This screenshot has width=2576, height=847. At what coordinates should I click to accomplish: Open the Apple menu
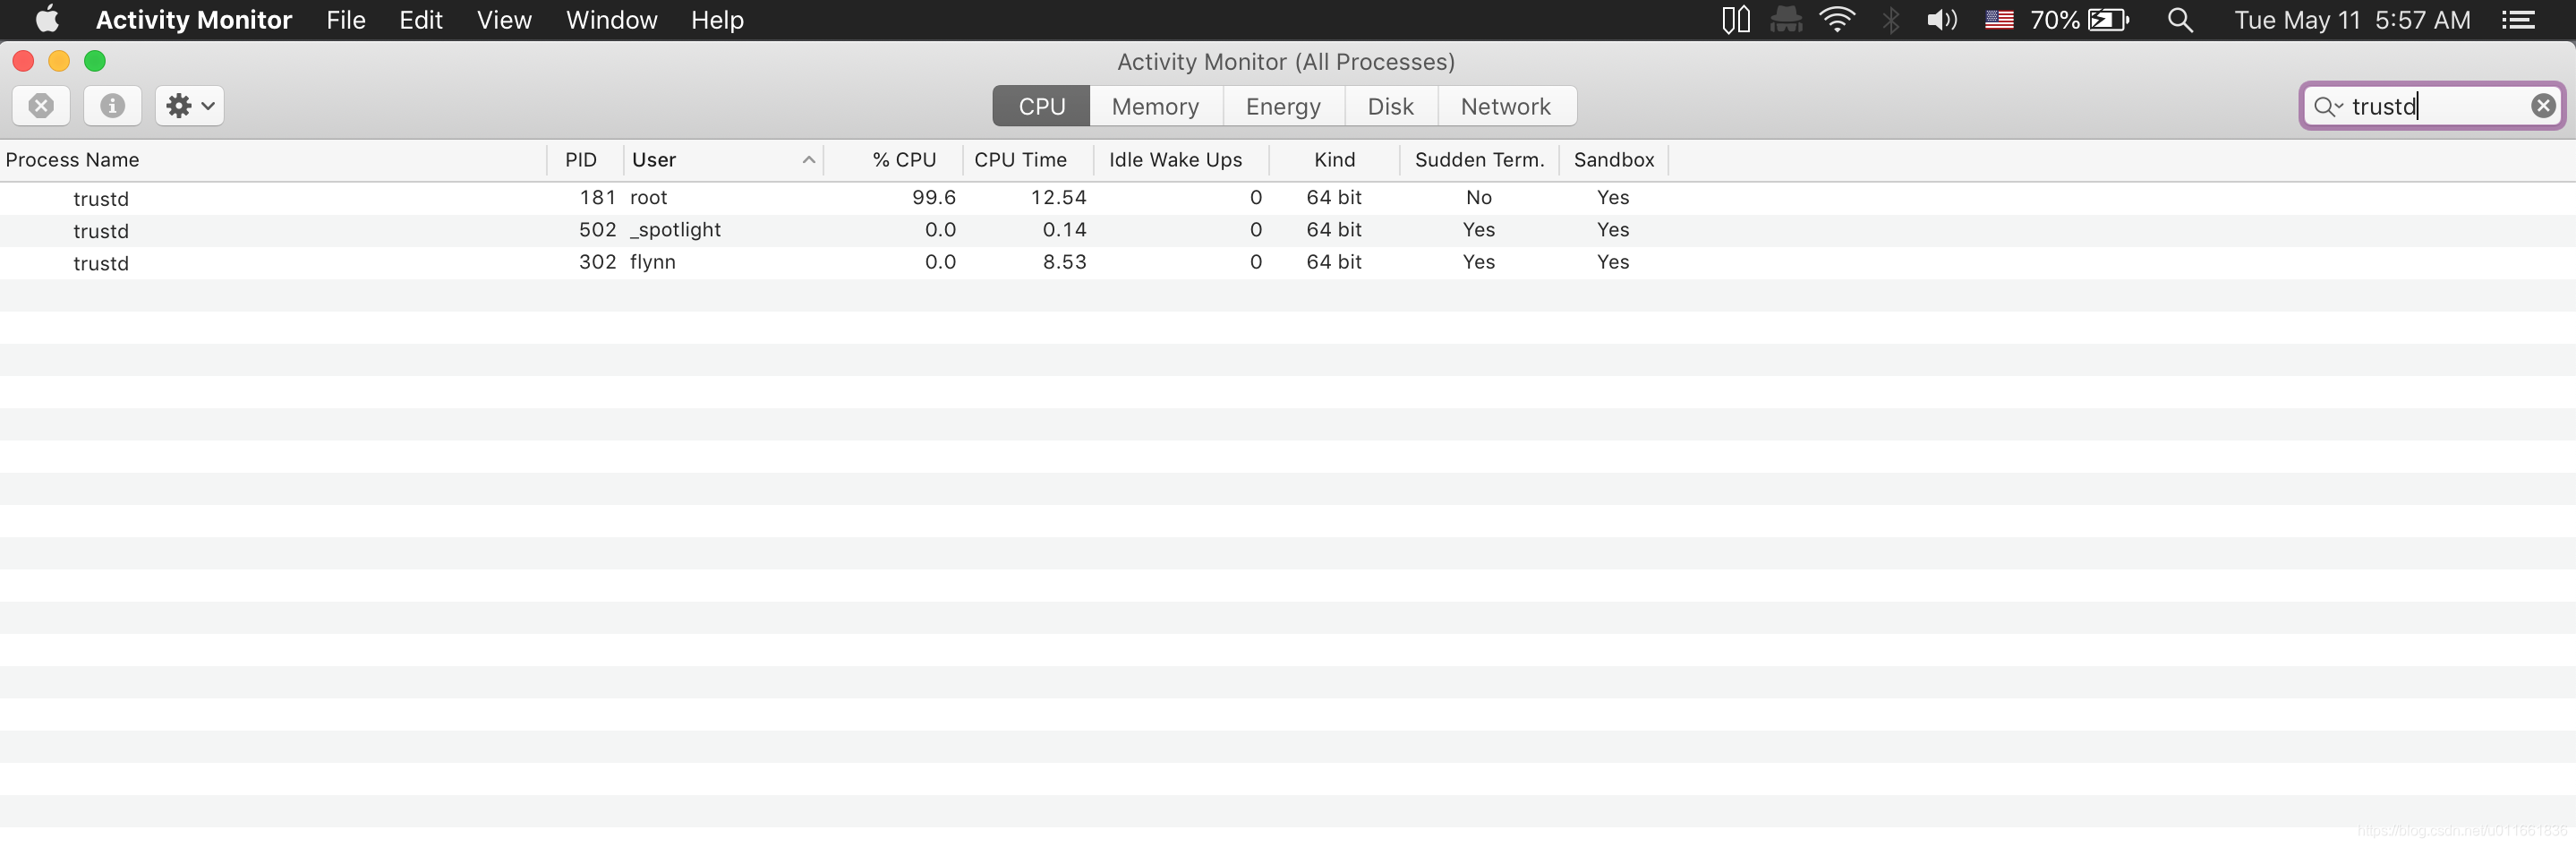(47, 20)
